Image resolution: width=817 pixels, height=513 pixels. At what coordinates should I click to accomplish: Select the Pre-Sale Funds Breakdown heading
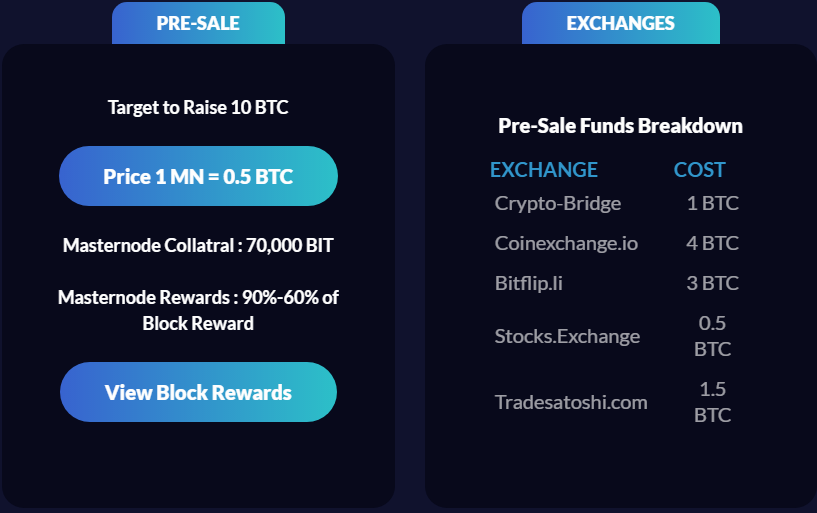(x=620, y=126)
